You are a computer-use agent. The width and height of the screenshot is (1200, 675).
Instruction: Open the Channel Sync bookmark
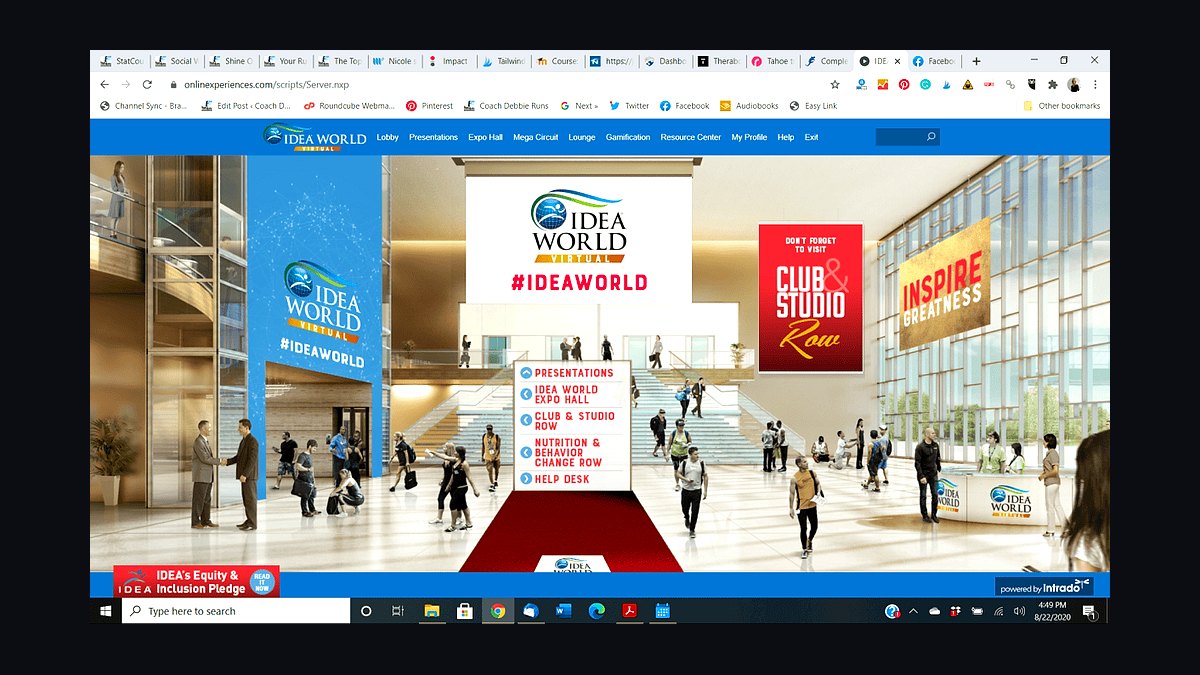pos(143,106)
